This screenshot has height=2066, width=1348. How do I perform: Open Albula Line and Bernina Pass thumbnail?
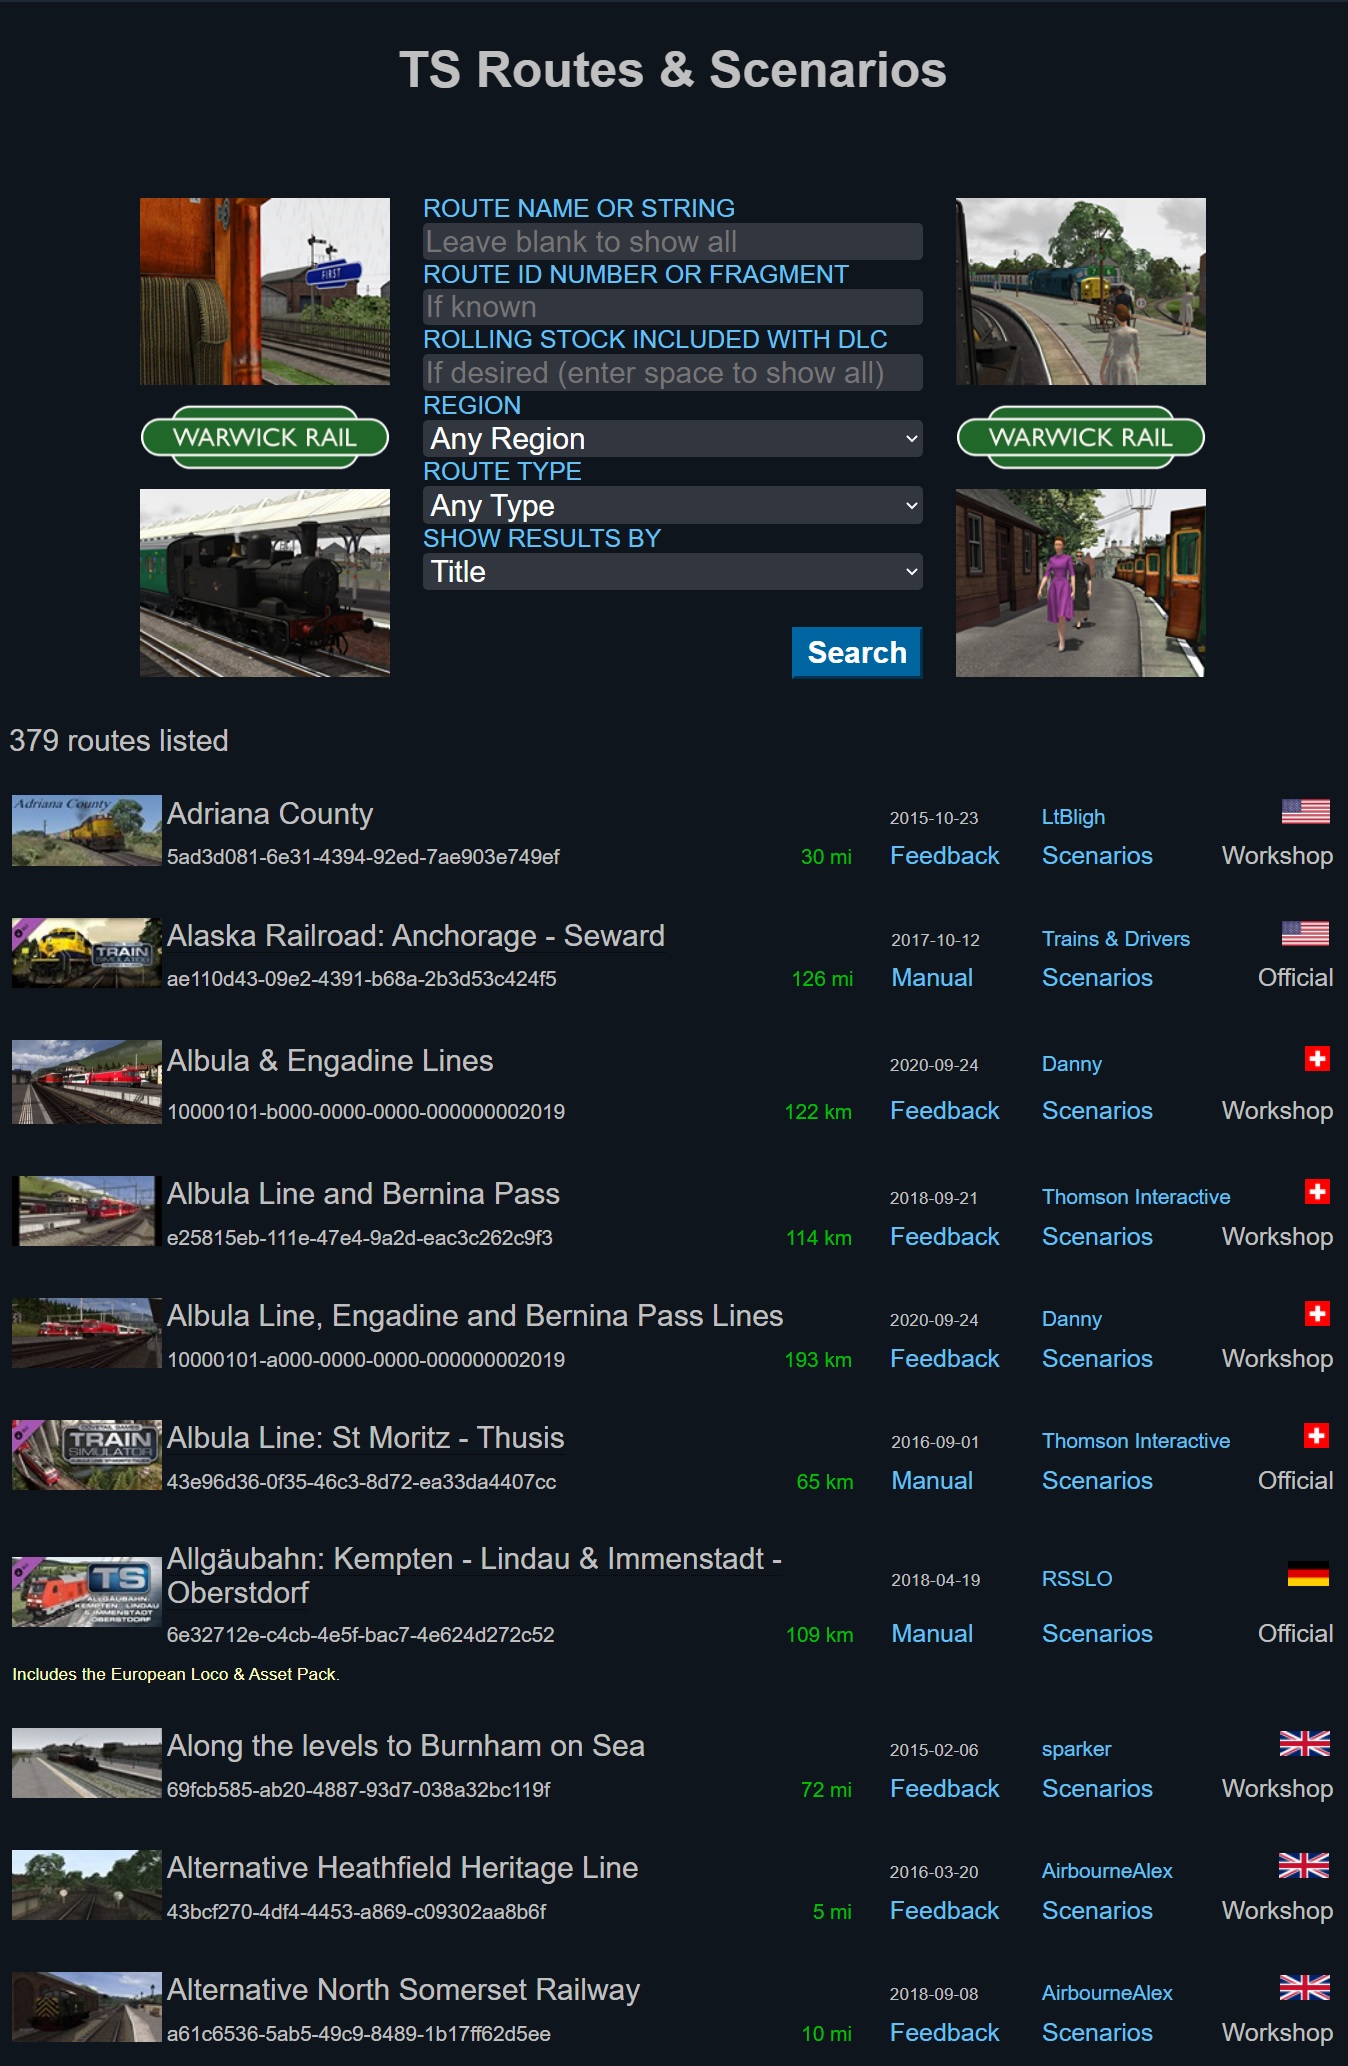tap(87, 1211)
